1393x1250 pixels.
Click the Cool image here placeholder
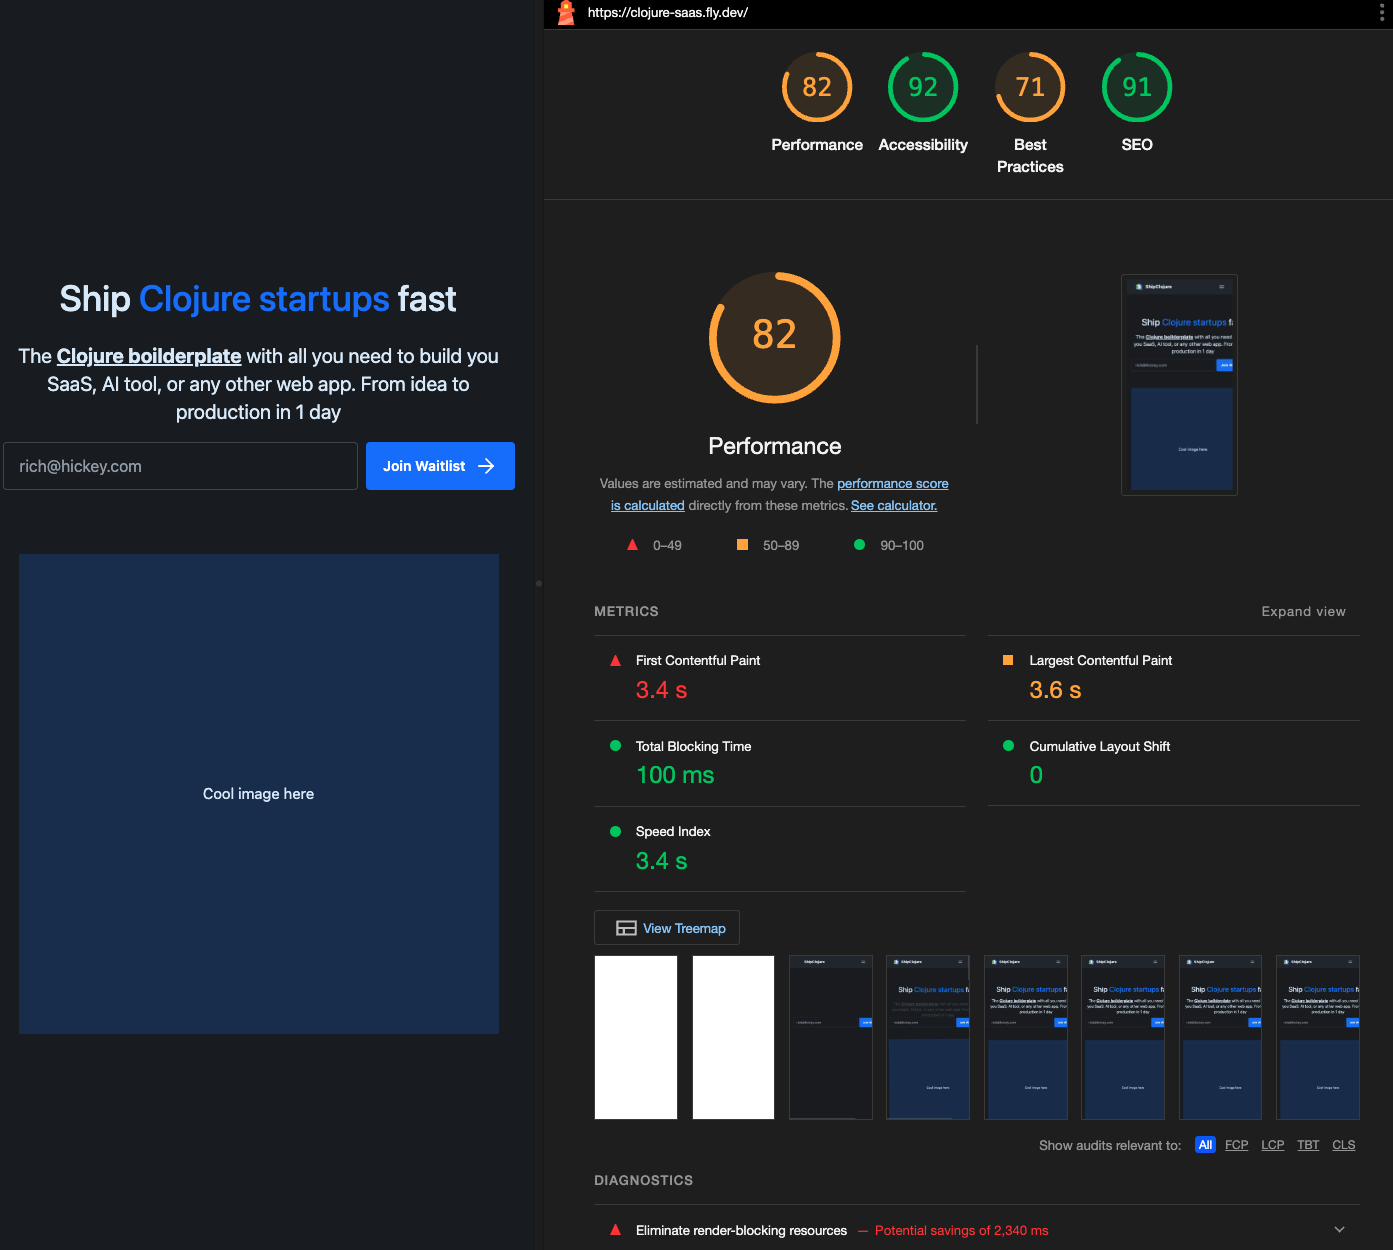[x=259, y=794]
